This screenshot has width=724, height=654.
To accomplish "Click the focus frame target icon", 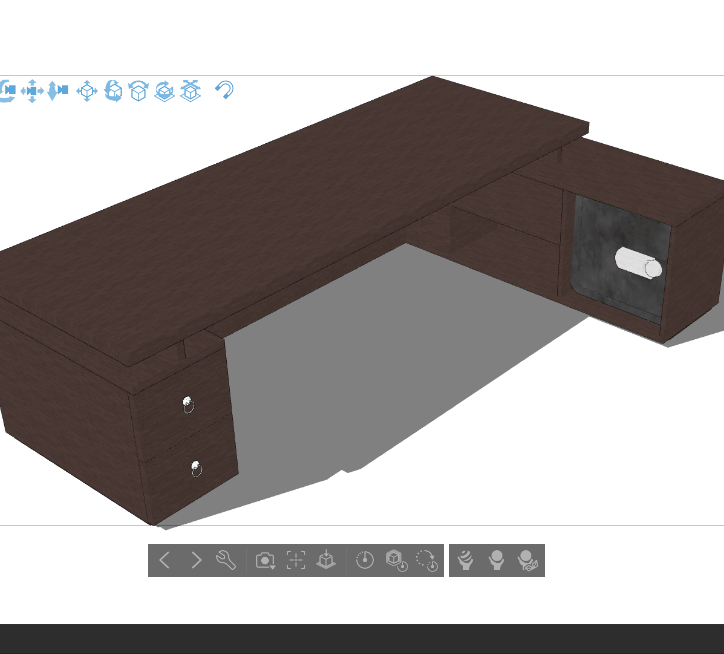I will pos(296,560).
